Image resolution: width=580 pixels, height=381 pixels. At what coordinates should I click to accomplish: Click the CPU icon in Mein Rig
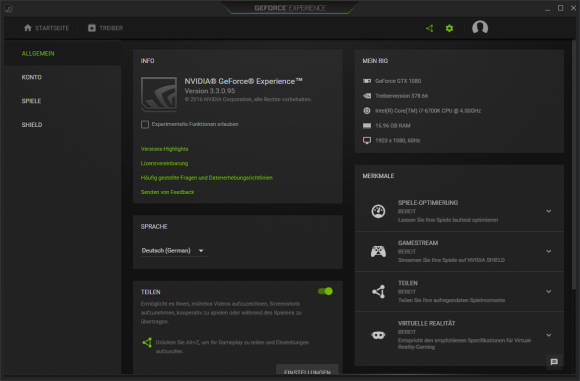point(367,111)
